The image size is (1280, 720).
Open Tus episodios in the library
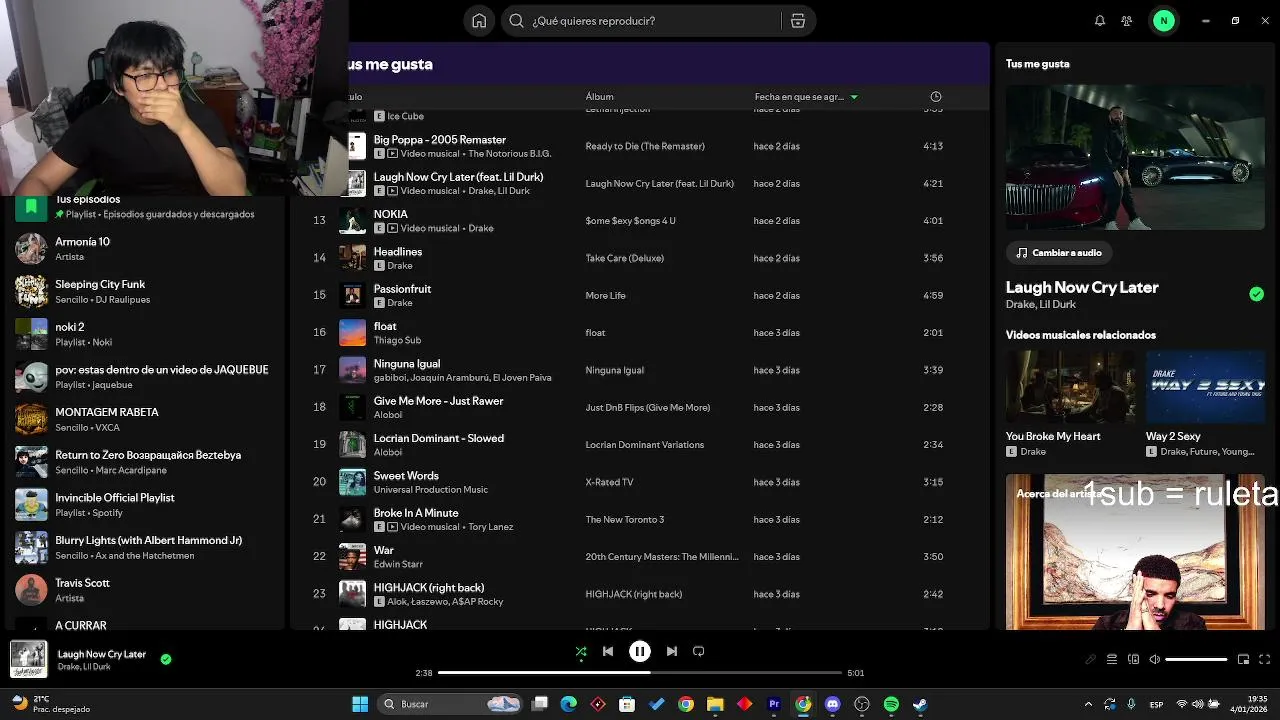point(145,206)
